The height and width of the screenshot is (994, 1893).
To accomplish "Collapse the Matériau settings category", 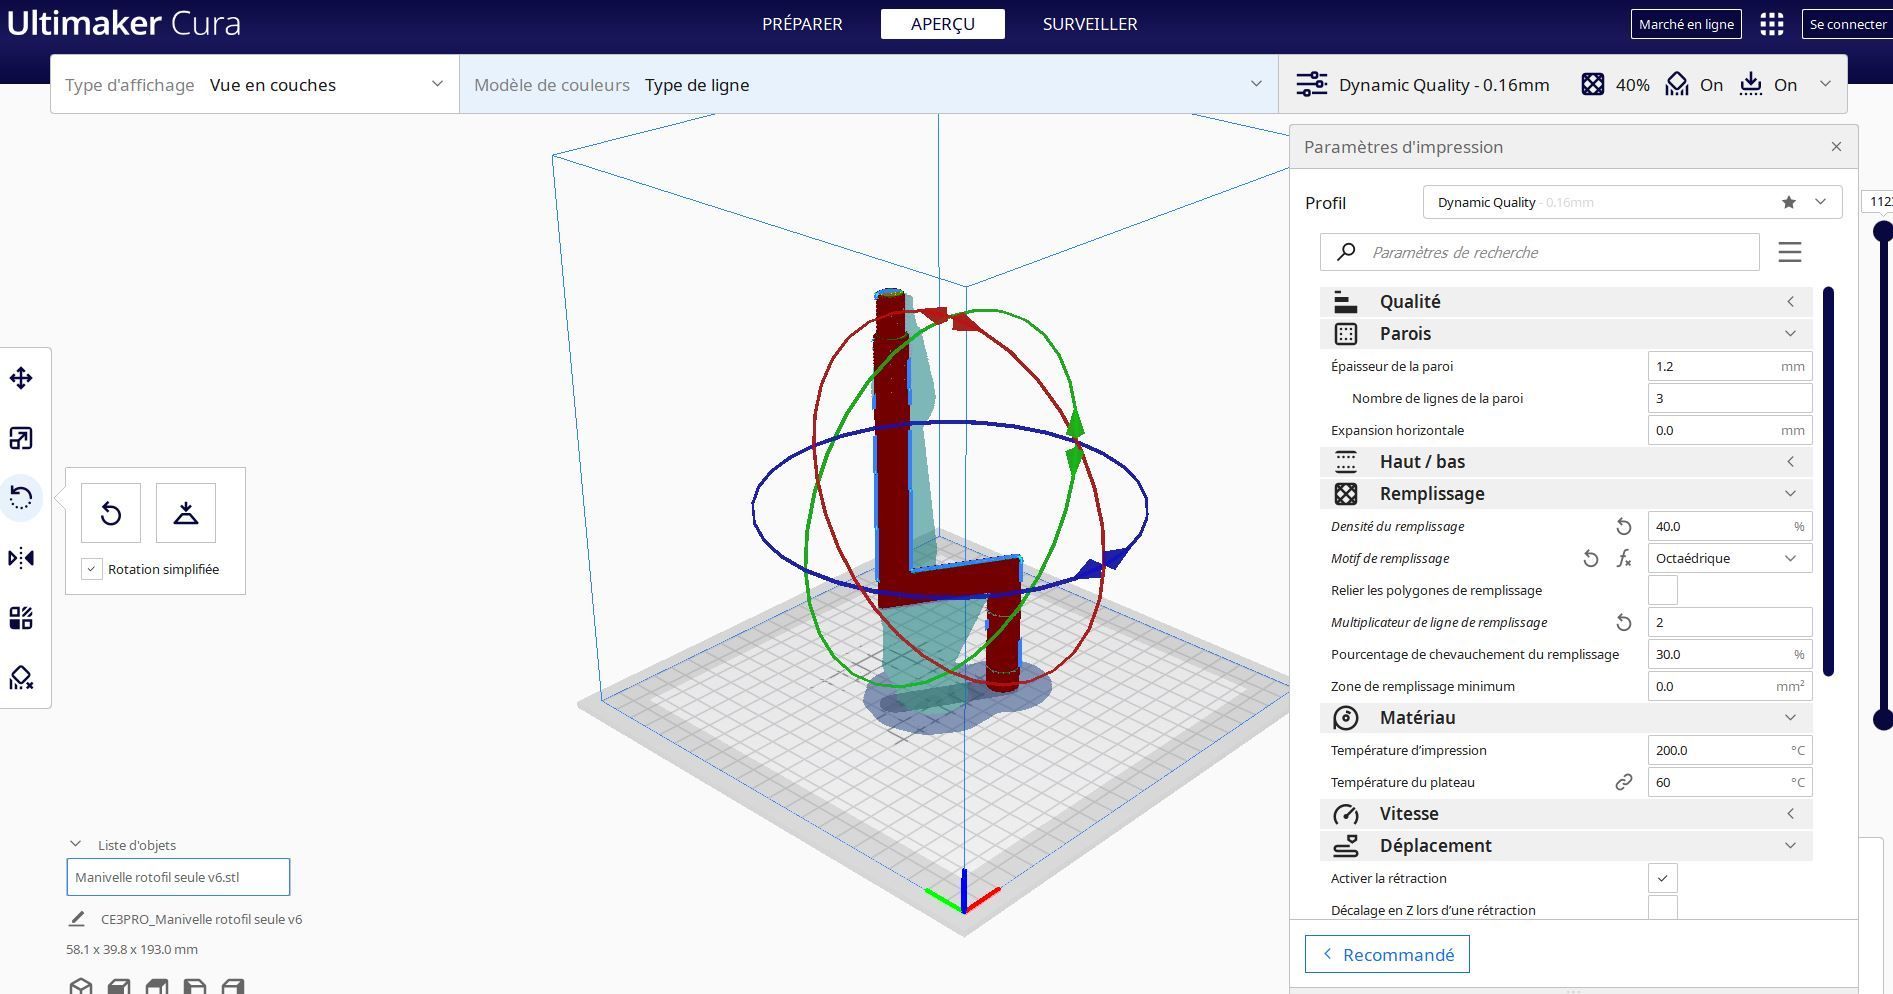I will [1566, 718].
